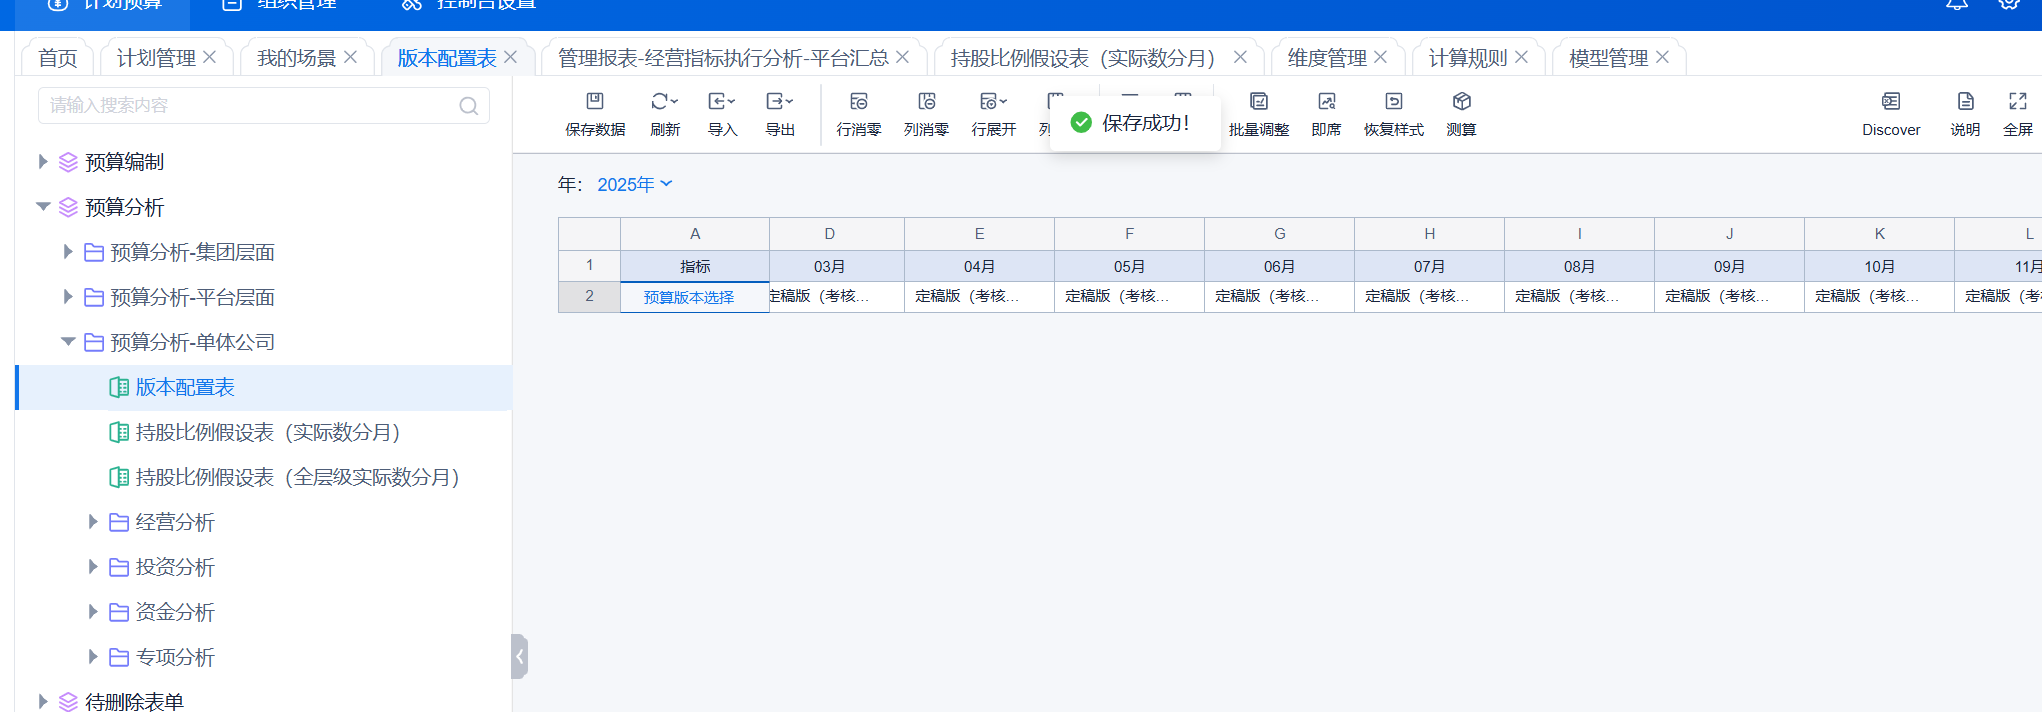Click the Refresh (刷新) toolbar icon
This screenshot has width=2042, height=712.
click(x=664, y=102)
